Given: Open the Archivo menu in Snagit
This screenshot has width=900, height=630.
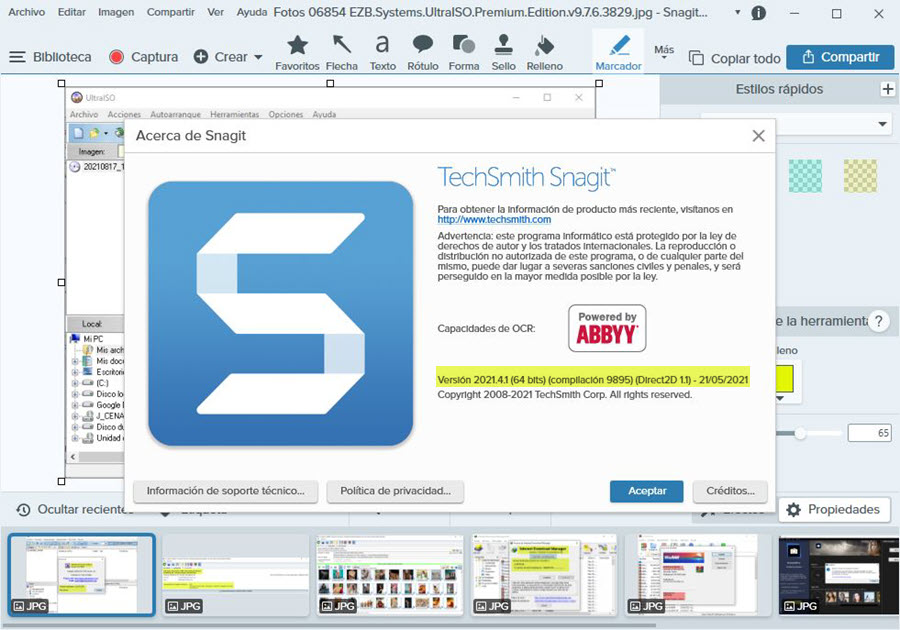Looking at the screenshot, I should [26, 12].
